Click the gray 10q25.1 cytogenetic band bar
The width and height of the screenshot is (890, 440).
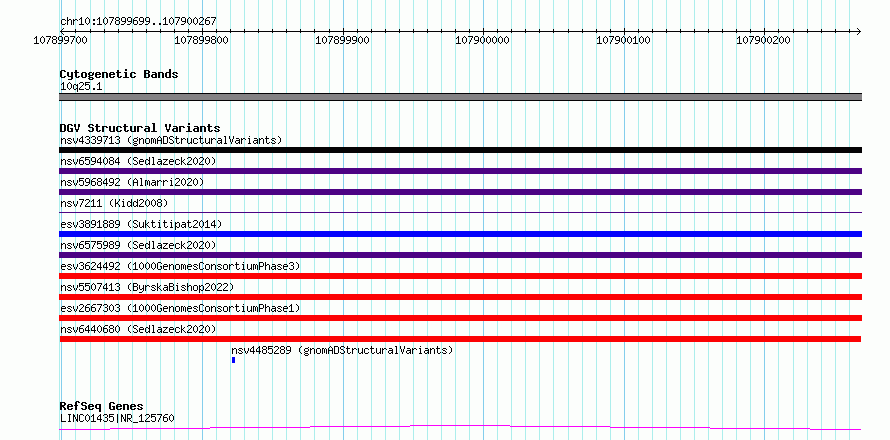[x=460, y=97]
